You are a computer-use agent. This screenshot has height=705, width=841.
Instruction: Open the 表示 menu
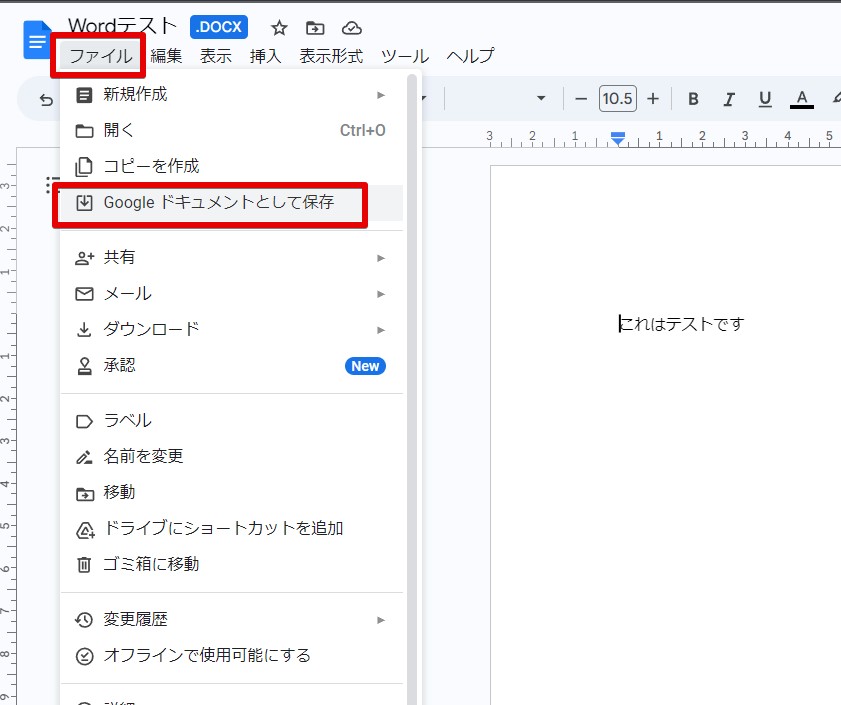(x=216, y=56)
